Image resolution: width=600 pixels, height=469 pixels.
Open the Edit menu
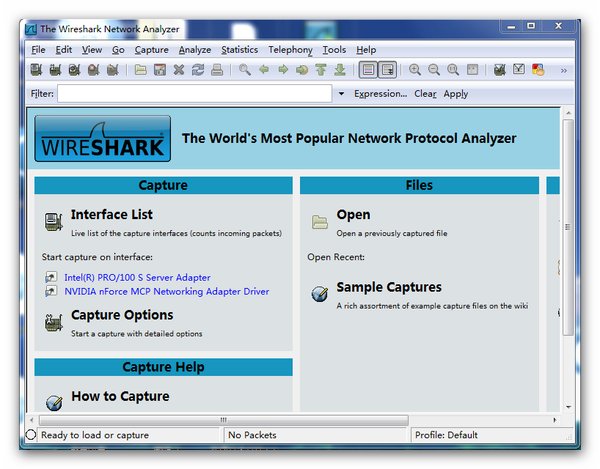pos(64,50)
